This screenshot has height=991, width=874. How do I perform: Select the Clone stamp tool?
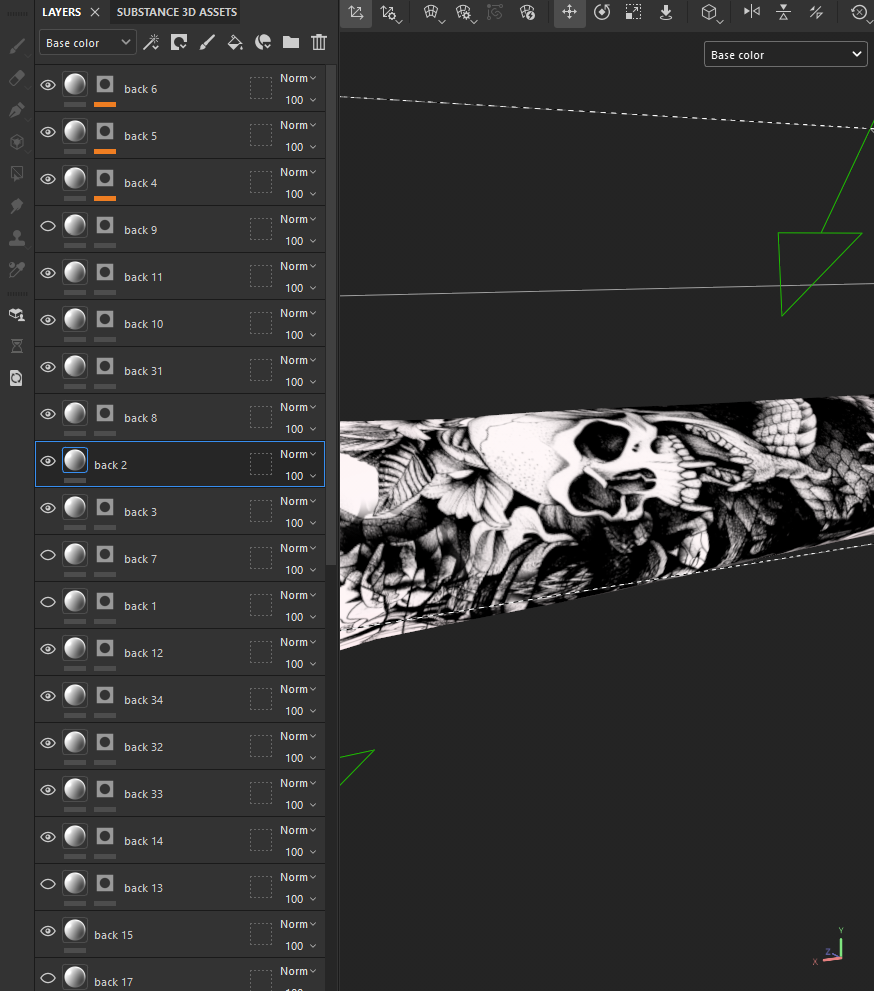coord(17,238)
